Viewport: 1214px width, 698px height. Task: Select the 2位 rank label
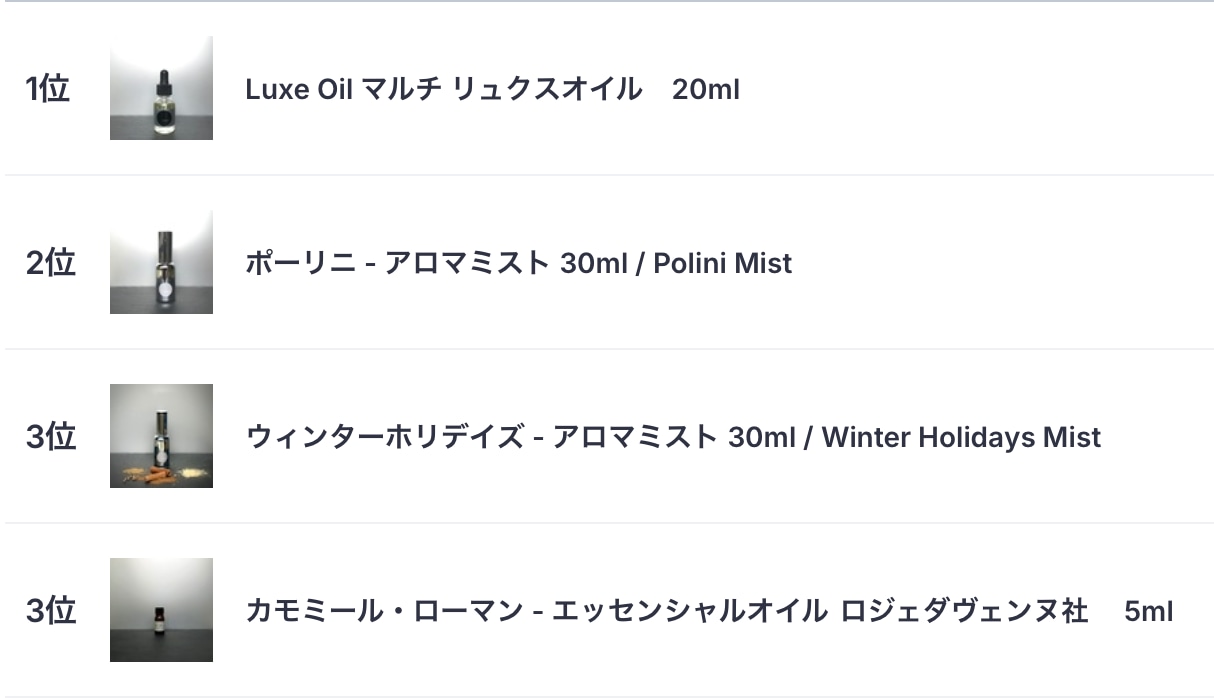(x=50, y=263)
